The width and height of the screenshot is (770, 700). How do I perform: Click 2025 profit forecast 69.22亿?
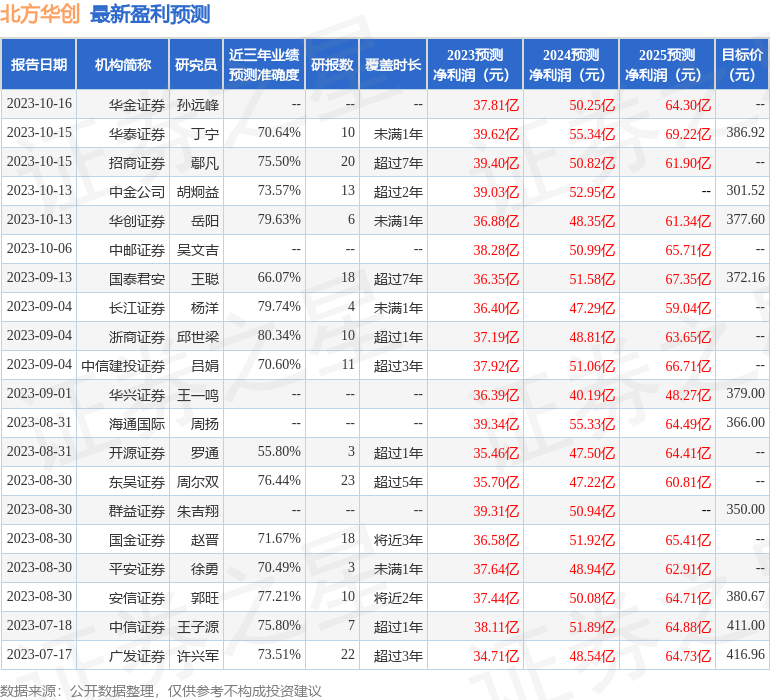pyautogui.click(x=688, y=134)
